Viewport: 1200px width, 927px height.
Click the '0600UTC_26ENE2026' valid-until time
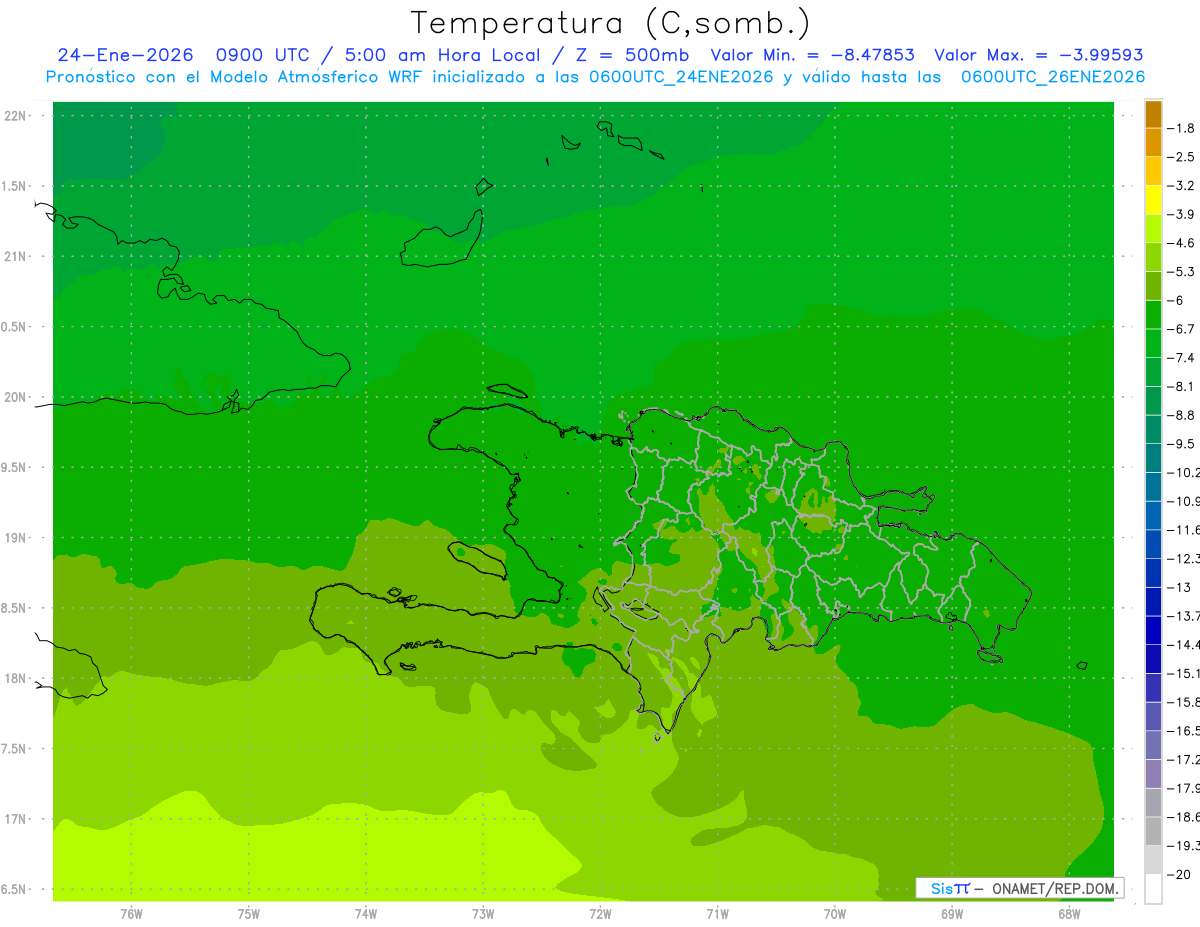coord(1053,77)
